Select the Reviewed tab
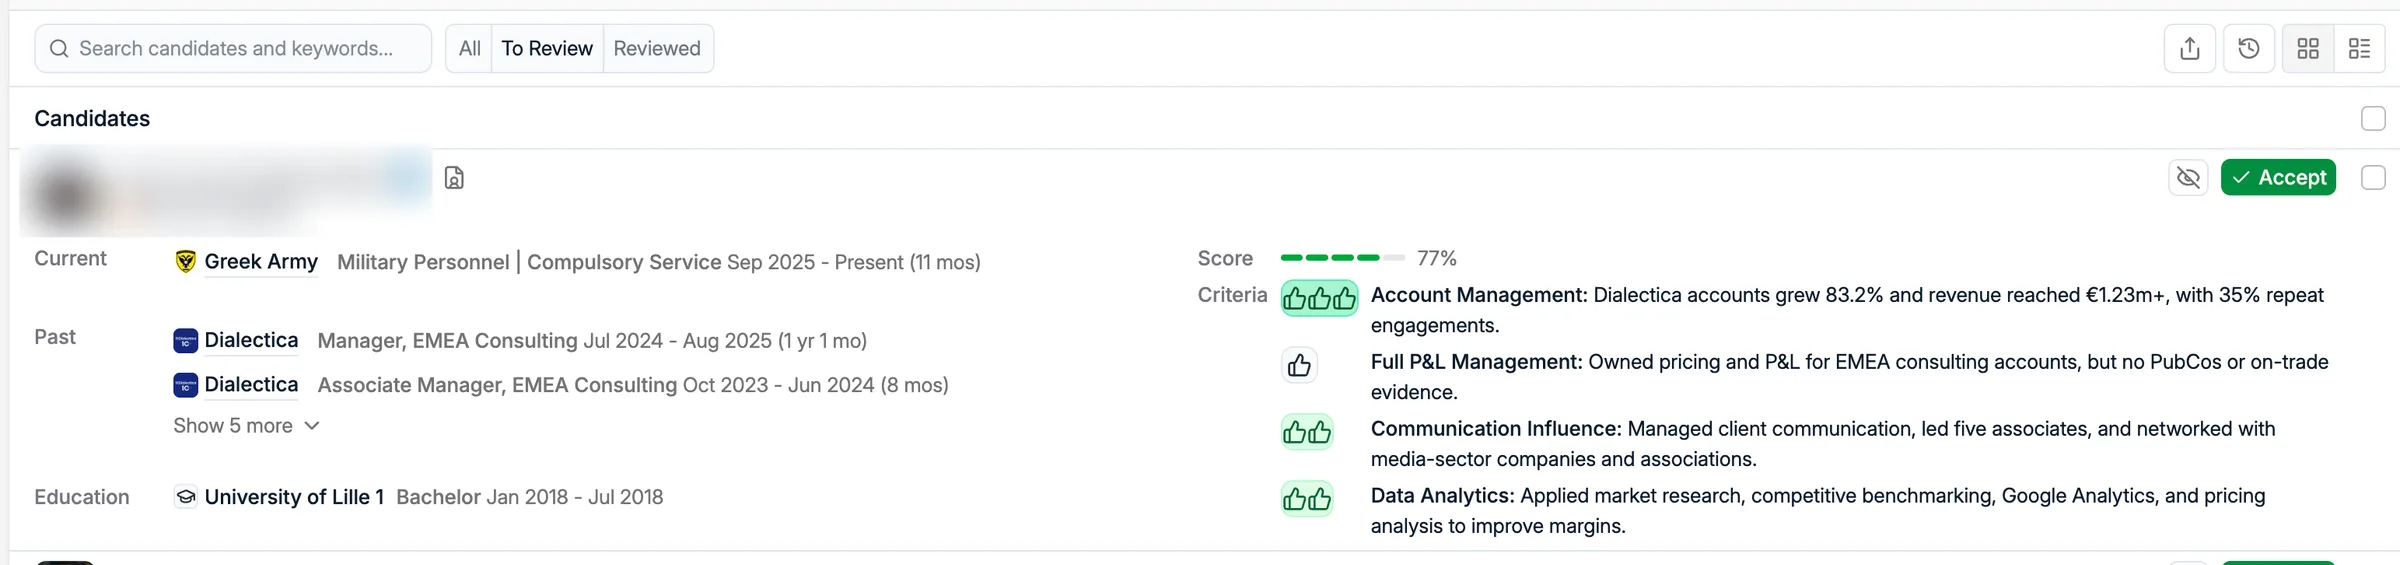This screenshot has width=2400, height=565. (657, 49)
